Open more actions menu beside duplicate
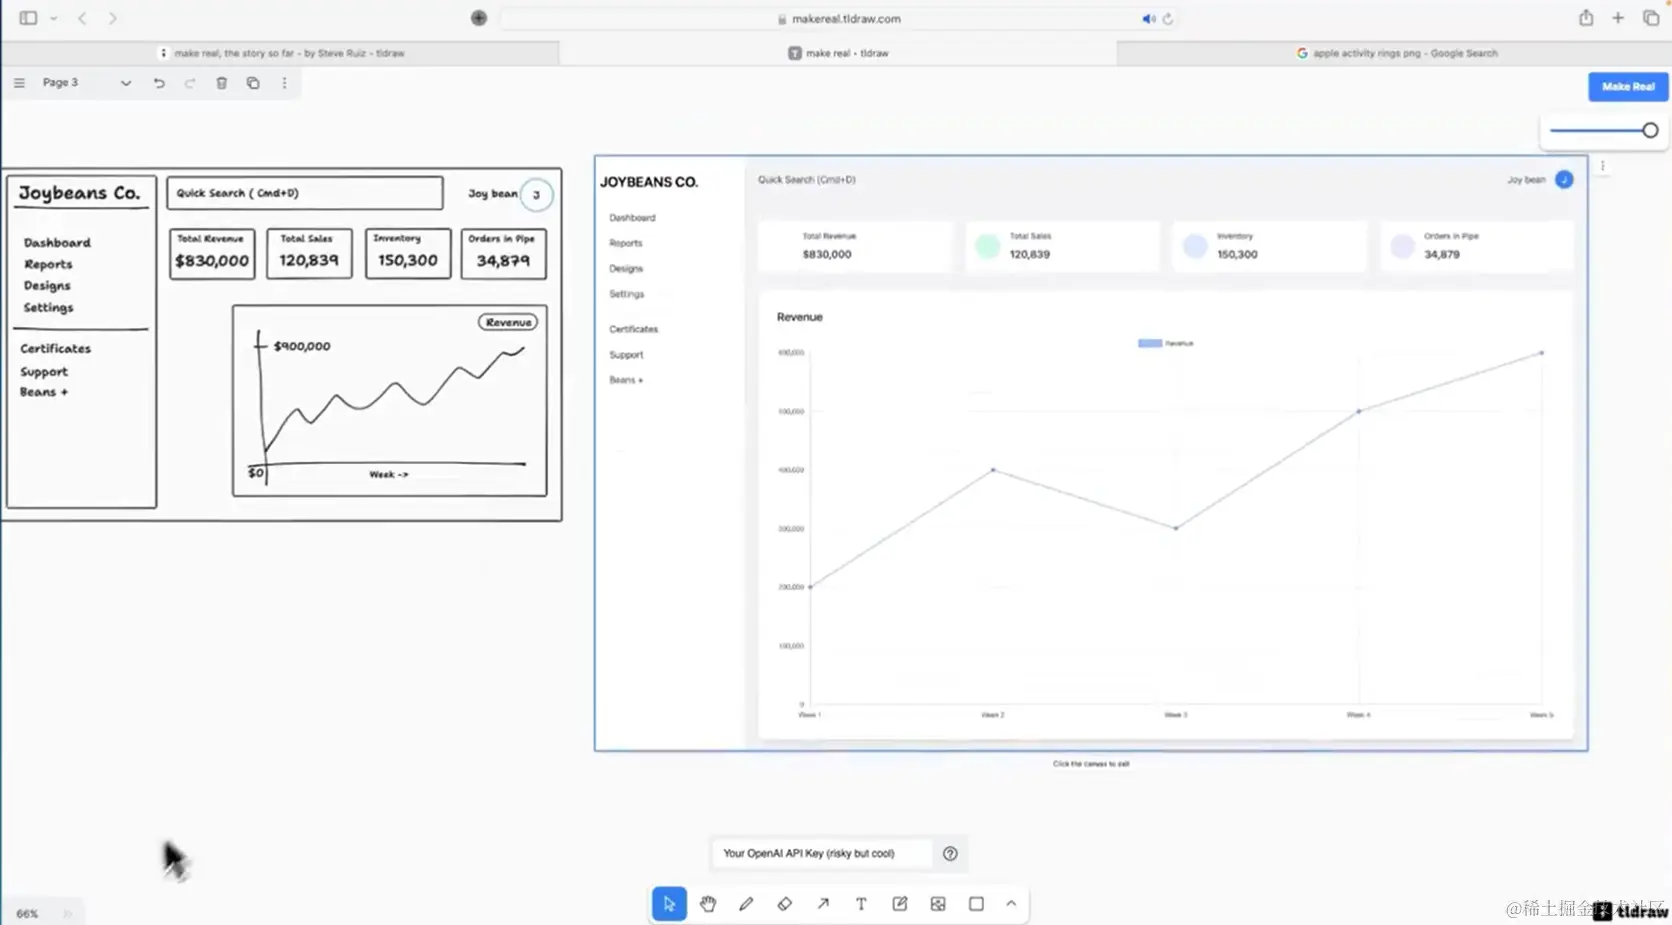 coord(285,83)
